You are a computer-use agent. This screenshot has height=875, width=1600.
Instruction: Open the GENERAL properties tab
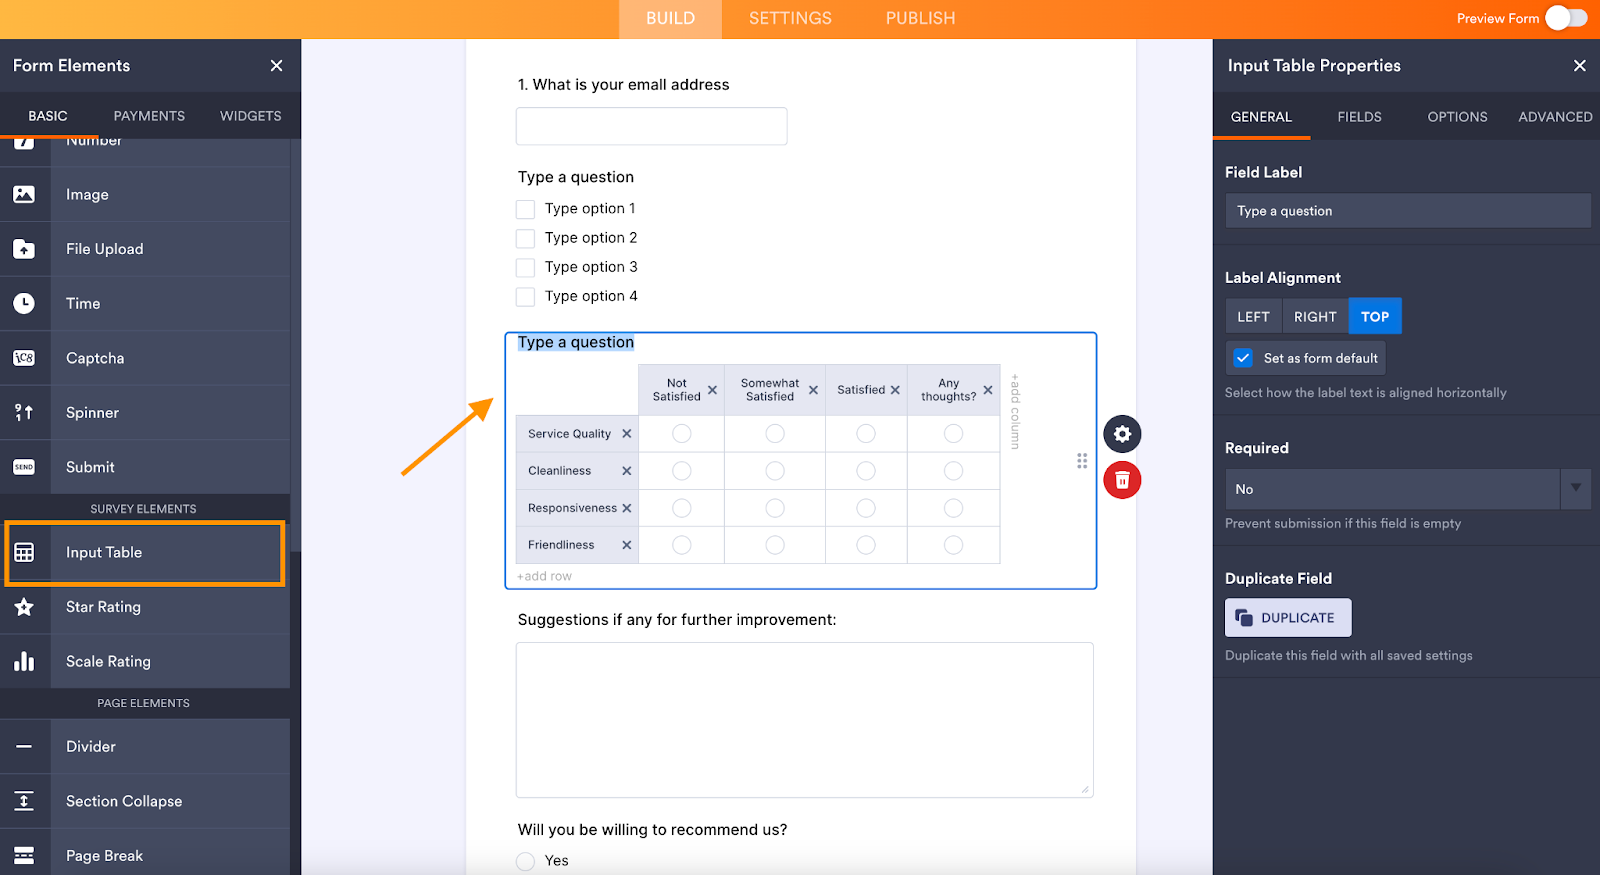tap(1261, 117)
